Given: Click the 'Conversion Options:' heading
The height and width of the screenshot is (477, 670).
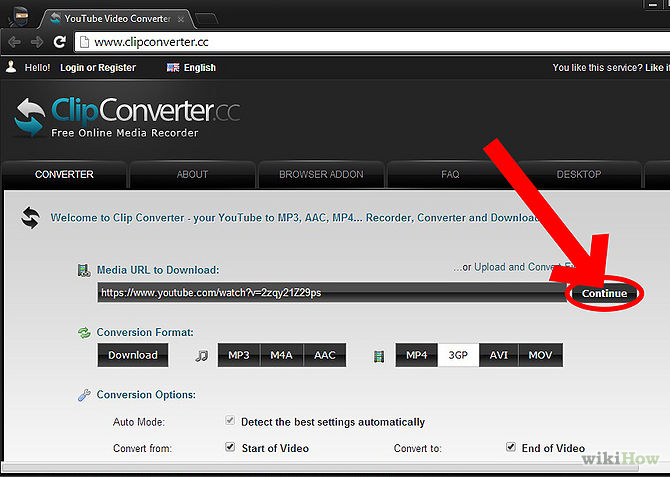Looking at the screenshot, I should pyautogui.click(x=146, y=395).
